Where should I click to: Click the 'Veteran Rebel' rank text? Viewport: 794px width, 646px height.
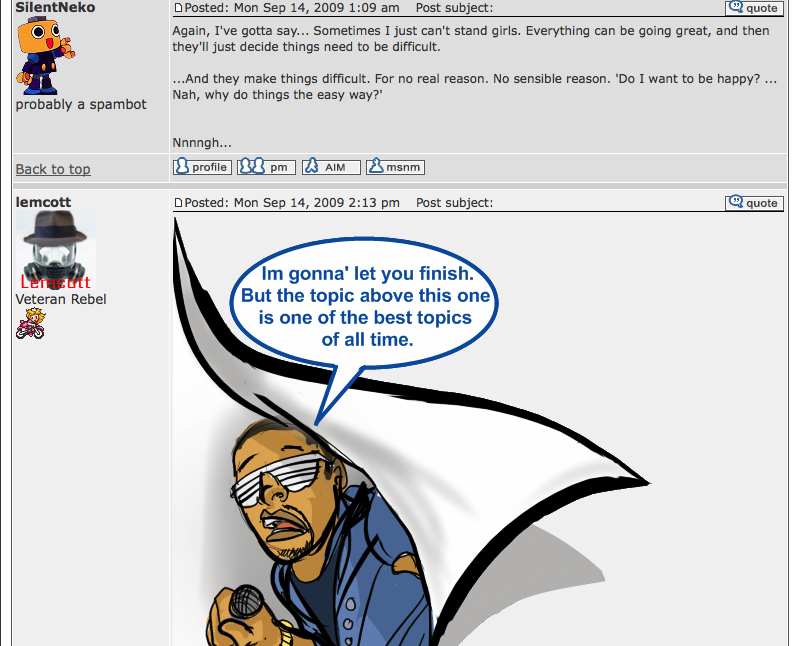pos(61,299)
